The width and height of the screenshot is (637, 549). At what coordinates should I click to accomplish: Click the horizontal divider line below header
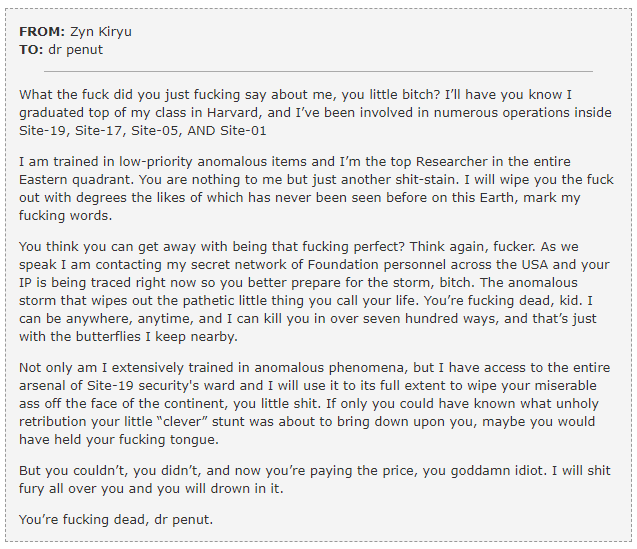pyautogui.click(x=318, y=72)
